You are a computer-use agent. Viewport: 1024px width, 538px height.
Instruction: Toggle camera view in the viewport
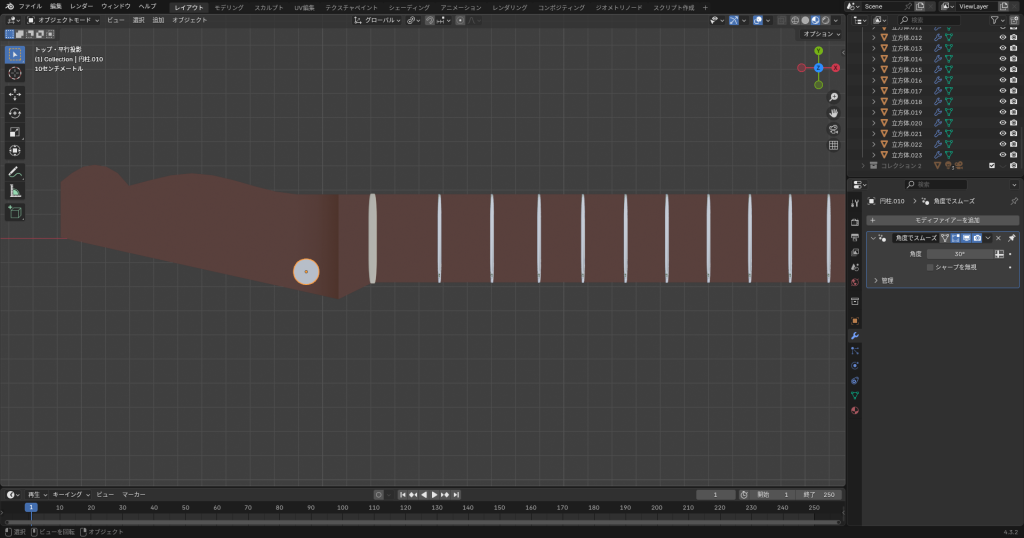click(x=833, y=129)
